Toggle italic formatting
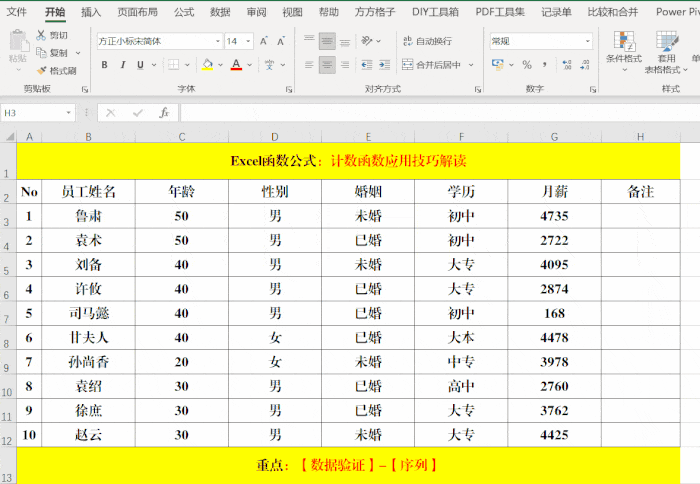Viewport: 700px width, 484px height. click(123, 65)
